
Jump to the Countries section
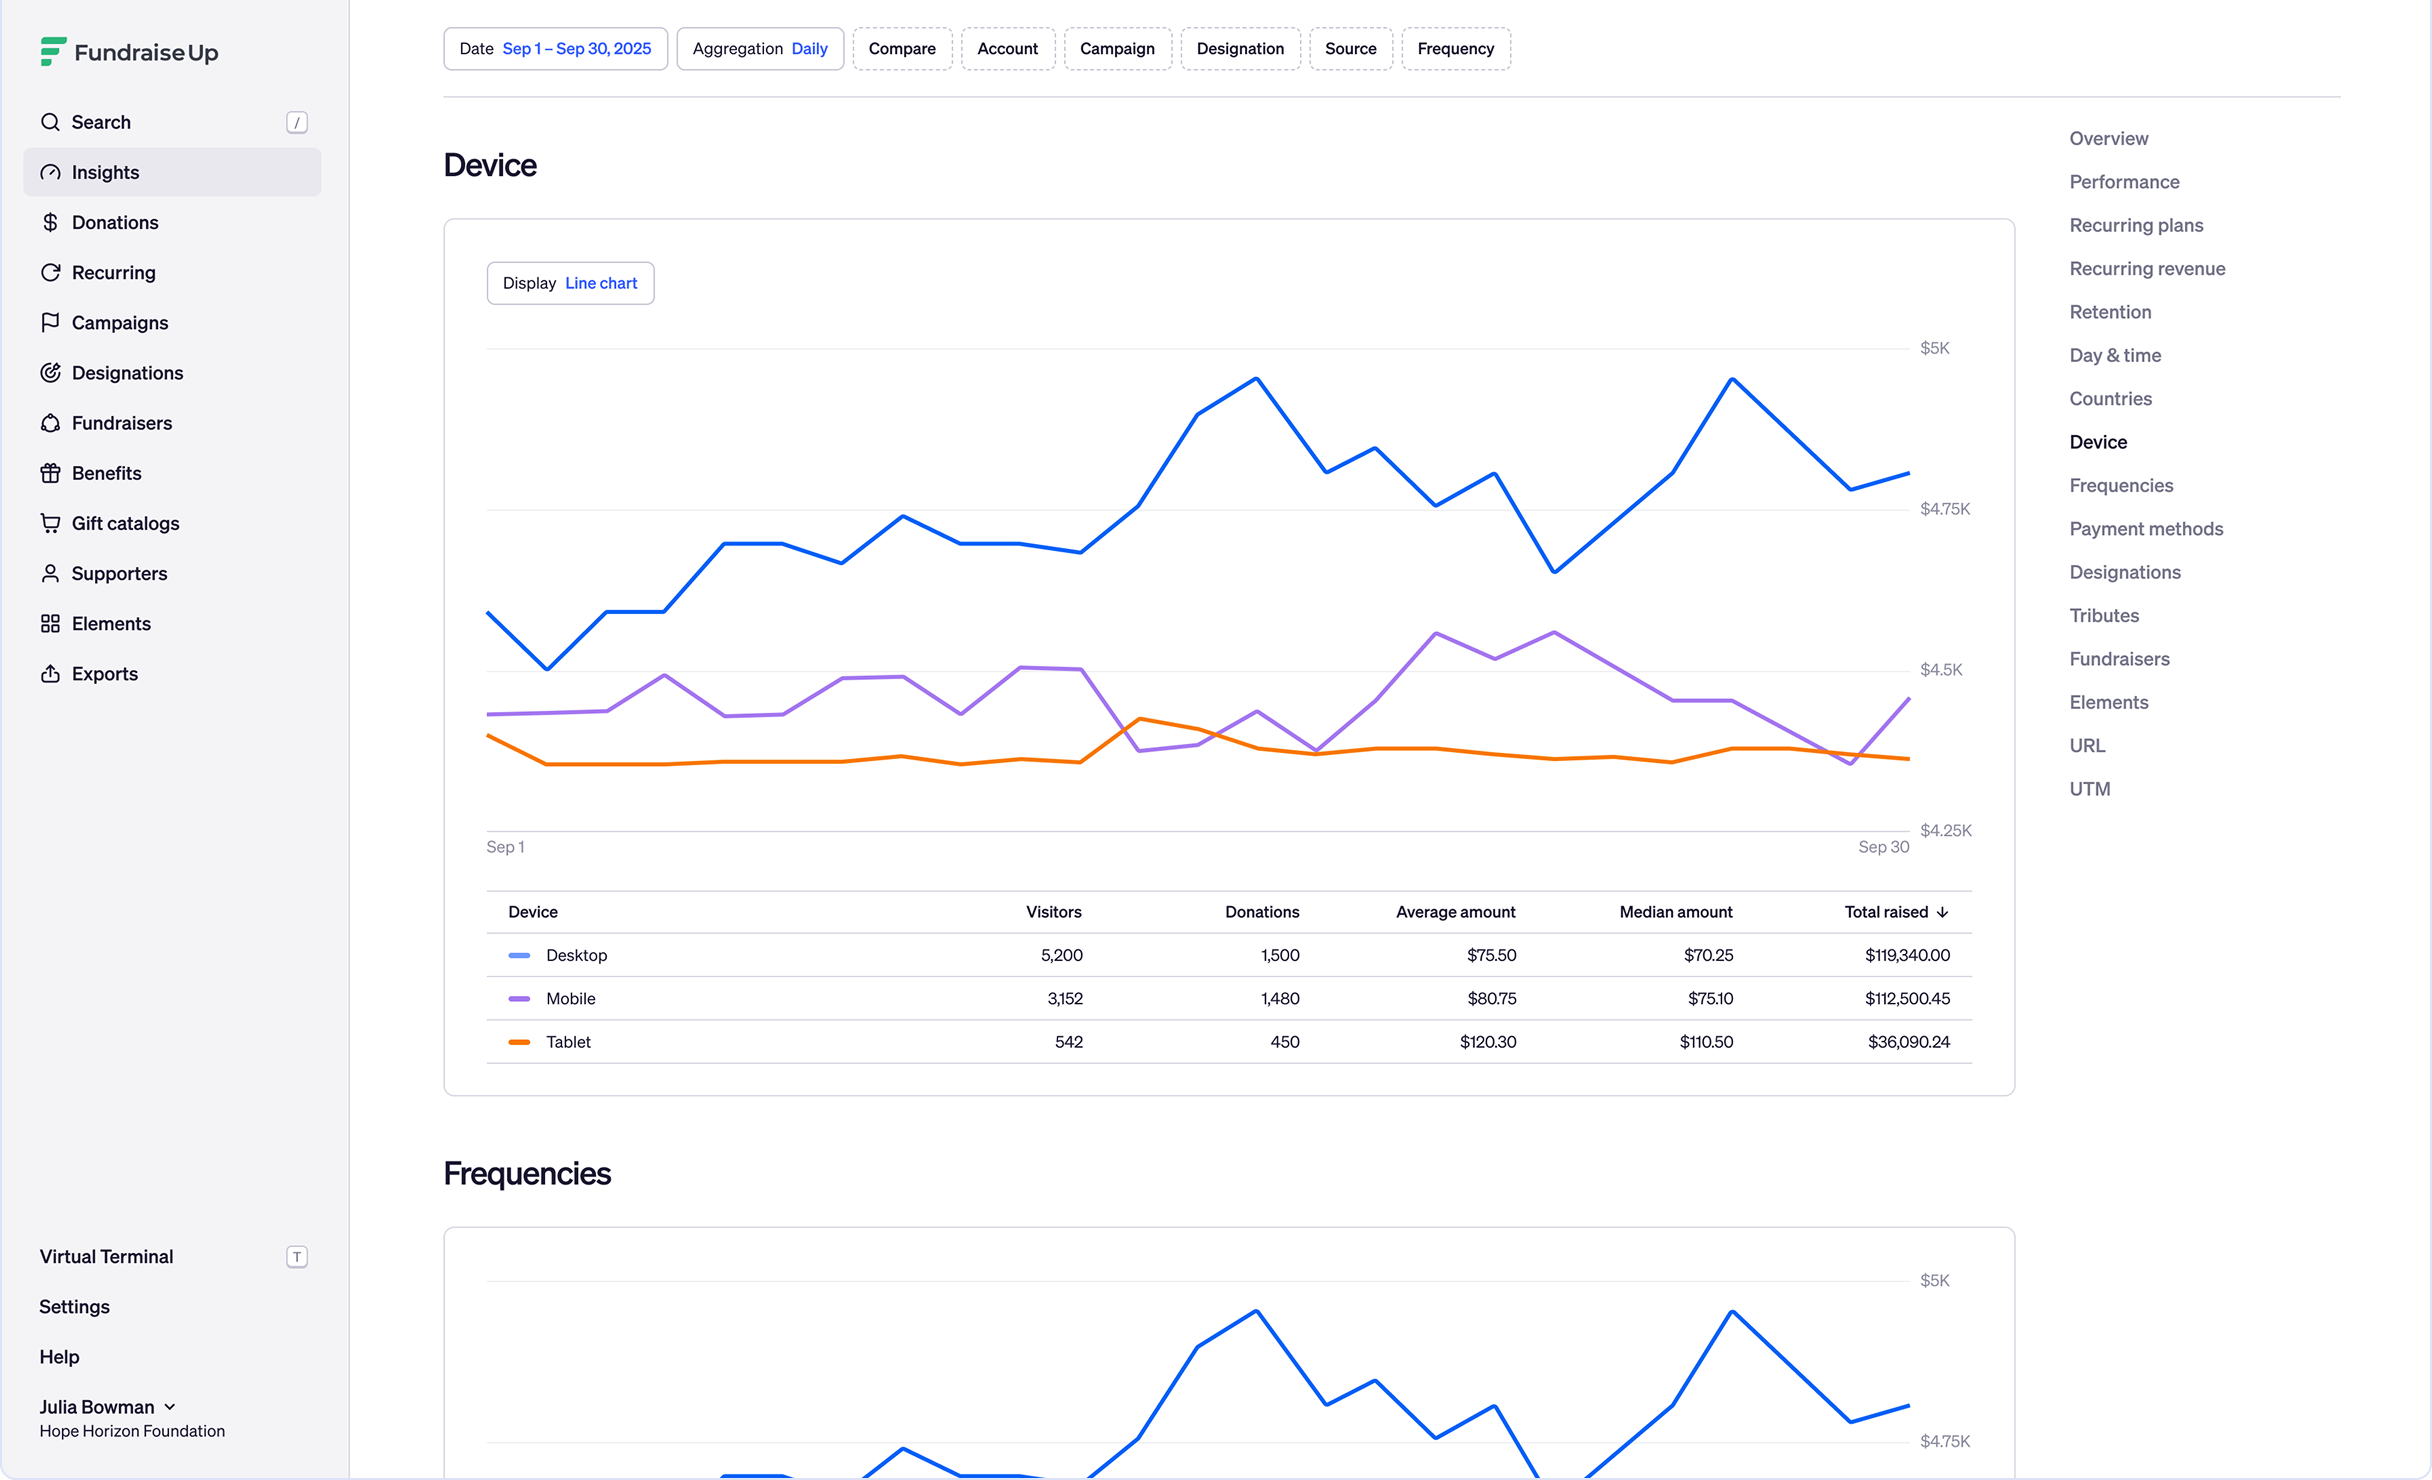pyautogui.click(x=2111, y=398)
